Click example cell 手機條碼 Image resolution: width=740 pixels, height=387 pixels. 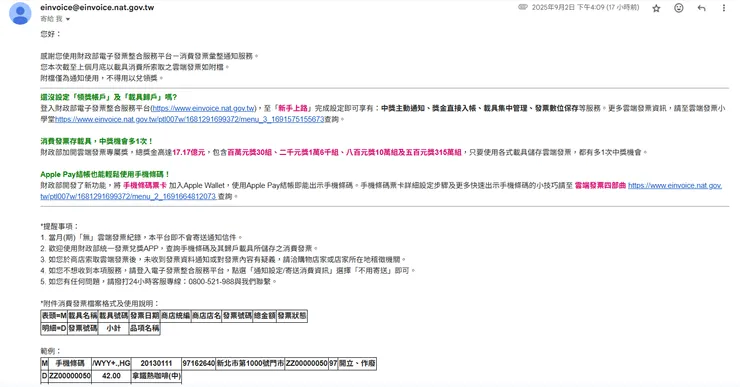click(70, 363)
